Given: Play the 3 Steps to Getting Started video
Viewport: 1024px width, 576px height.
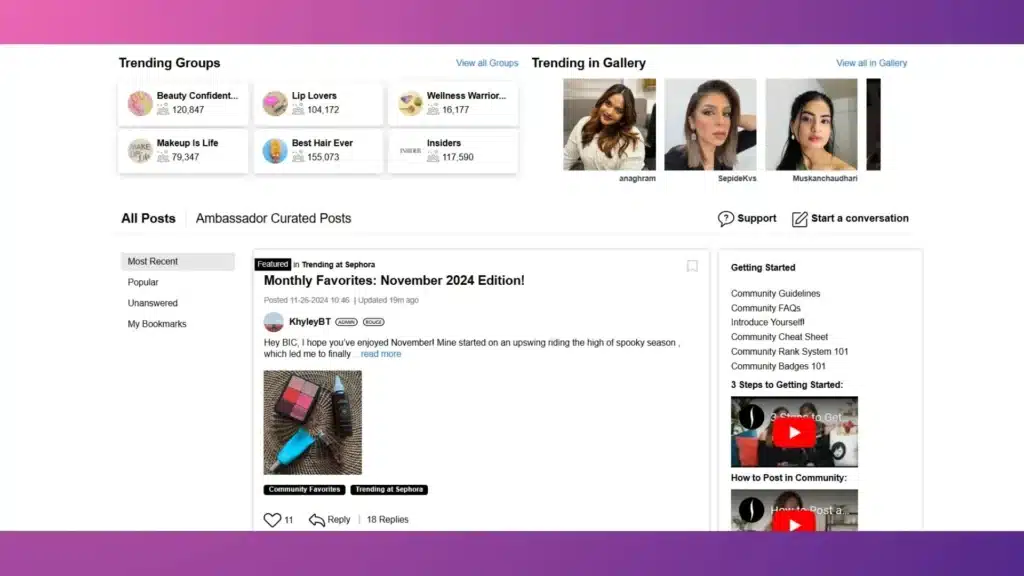Looking at the screenshot, I should pos(795,432).
